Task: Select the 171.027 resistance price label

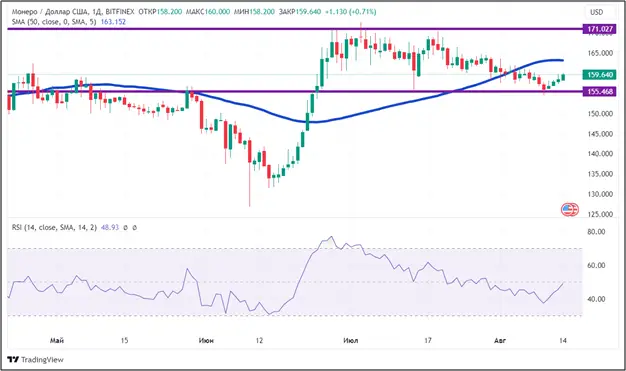Action: (600, 29)
